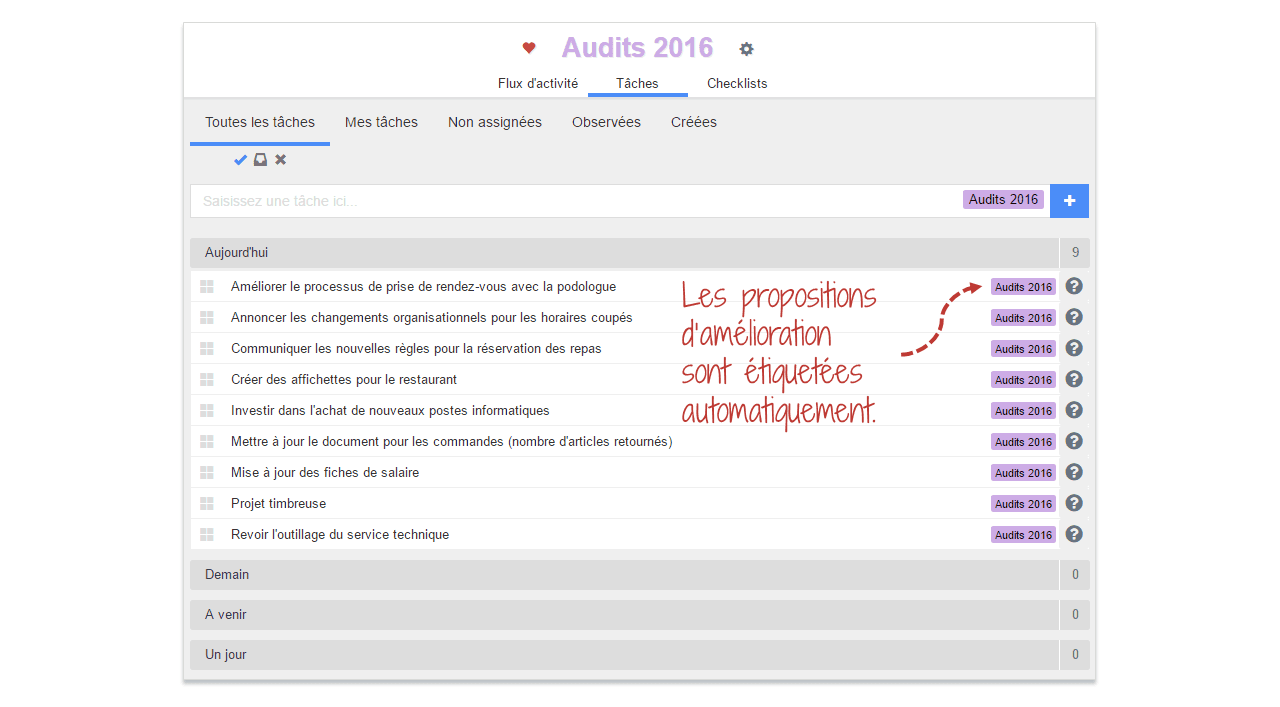Open the Observées tab
The height and width of the screenshot is (707, 1280).
click(606, 122)
